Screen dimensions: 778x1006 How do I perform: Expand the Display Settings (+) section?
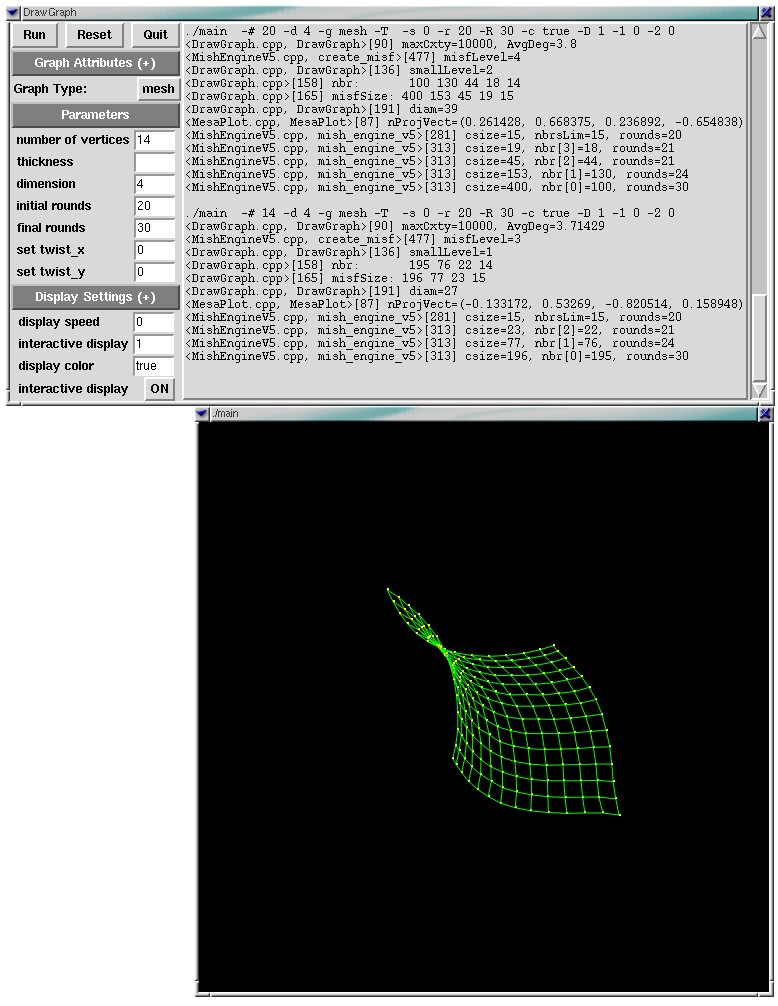pyautogui.click(x=95, y=297)
